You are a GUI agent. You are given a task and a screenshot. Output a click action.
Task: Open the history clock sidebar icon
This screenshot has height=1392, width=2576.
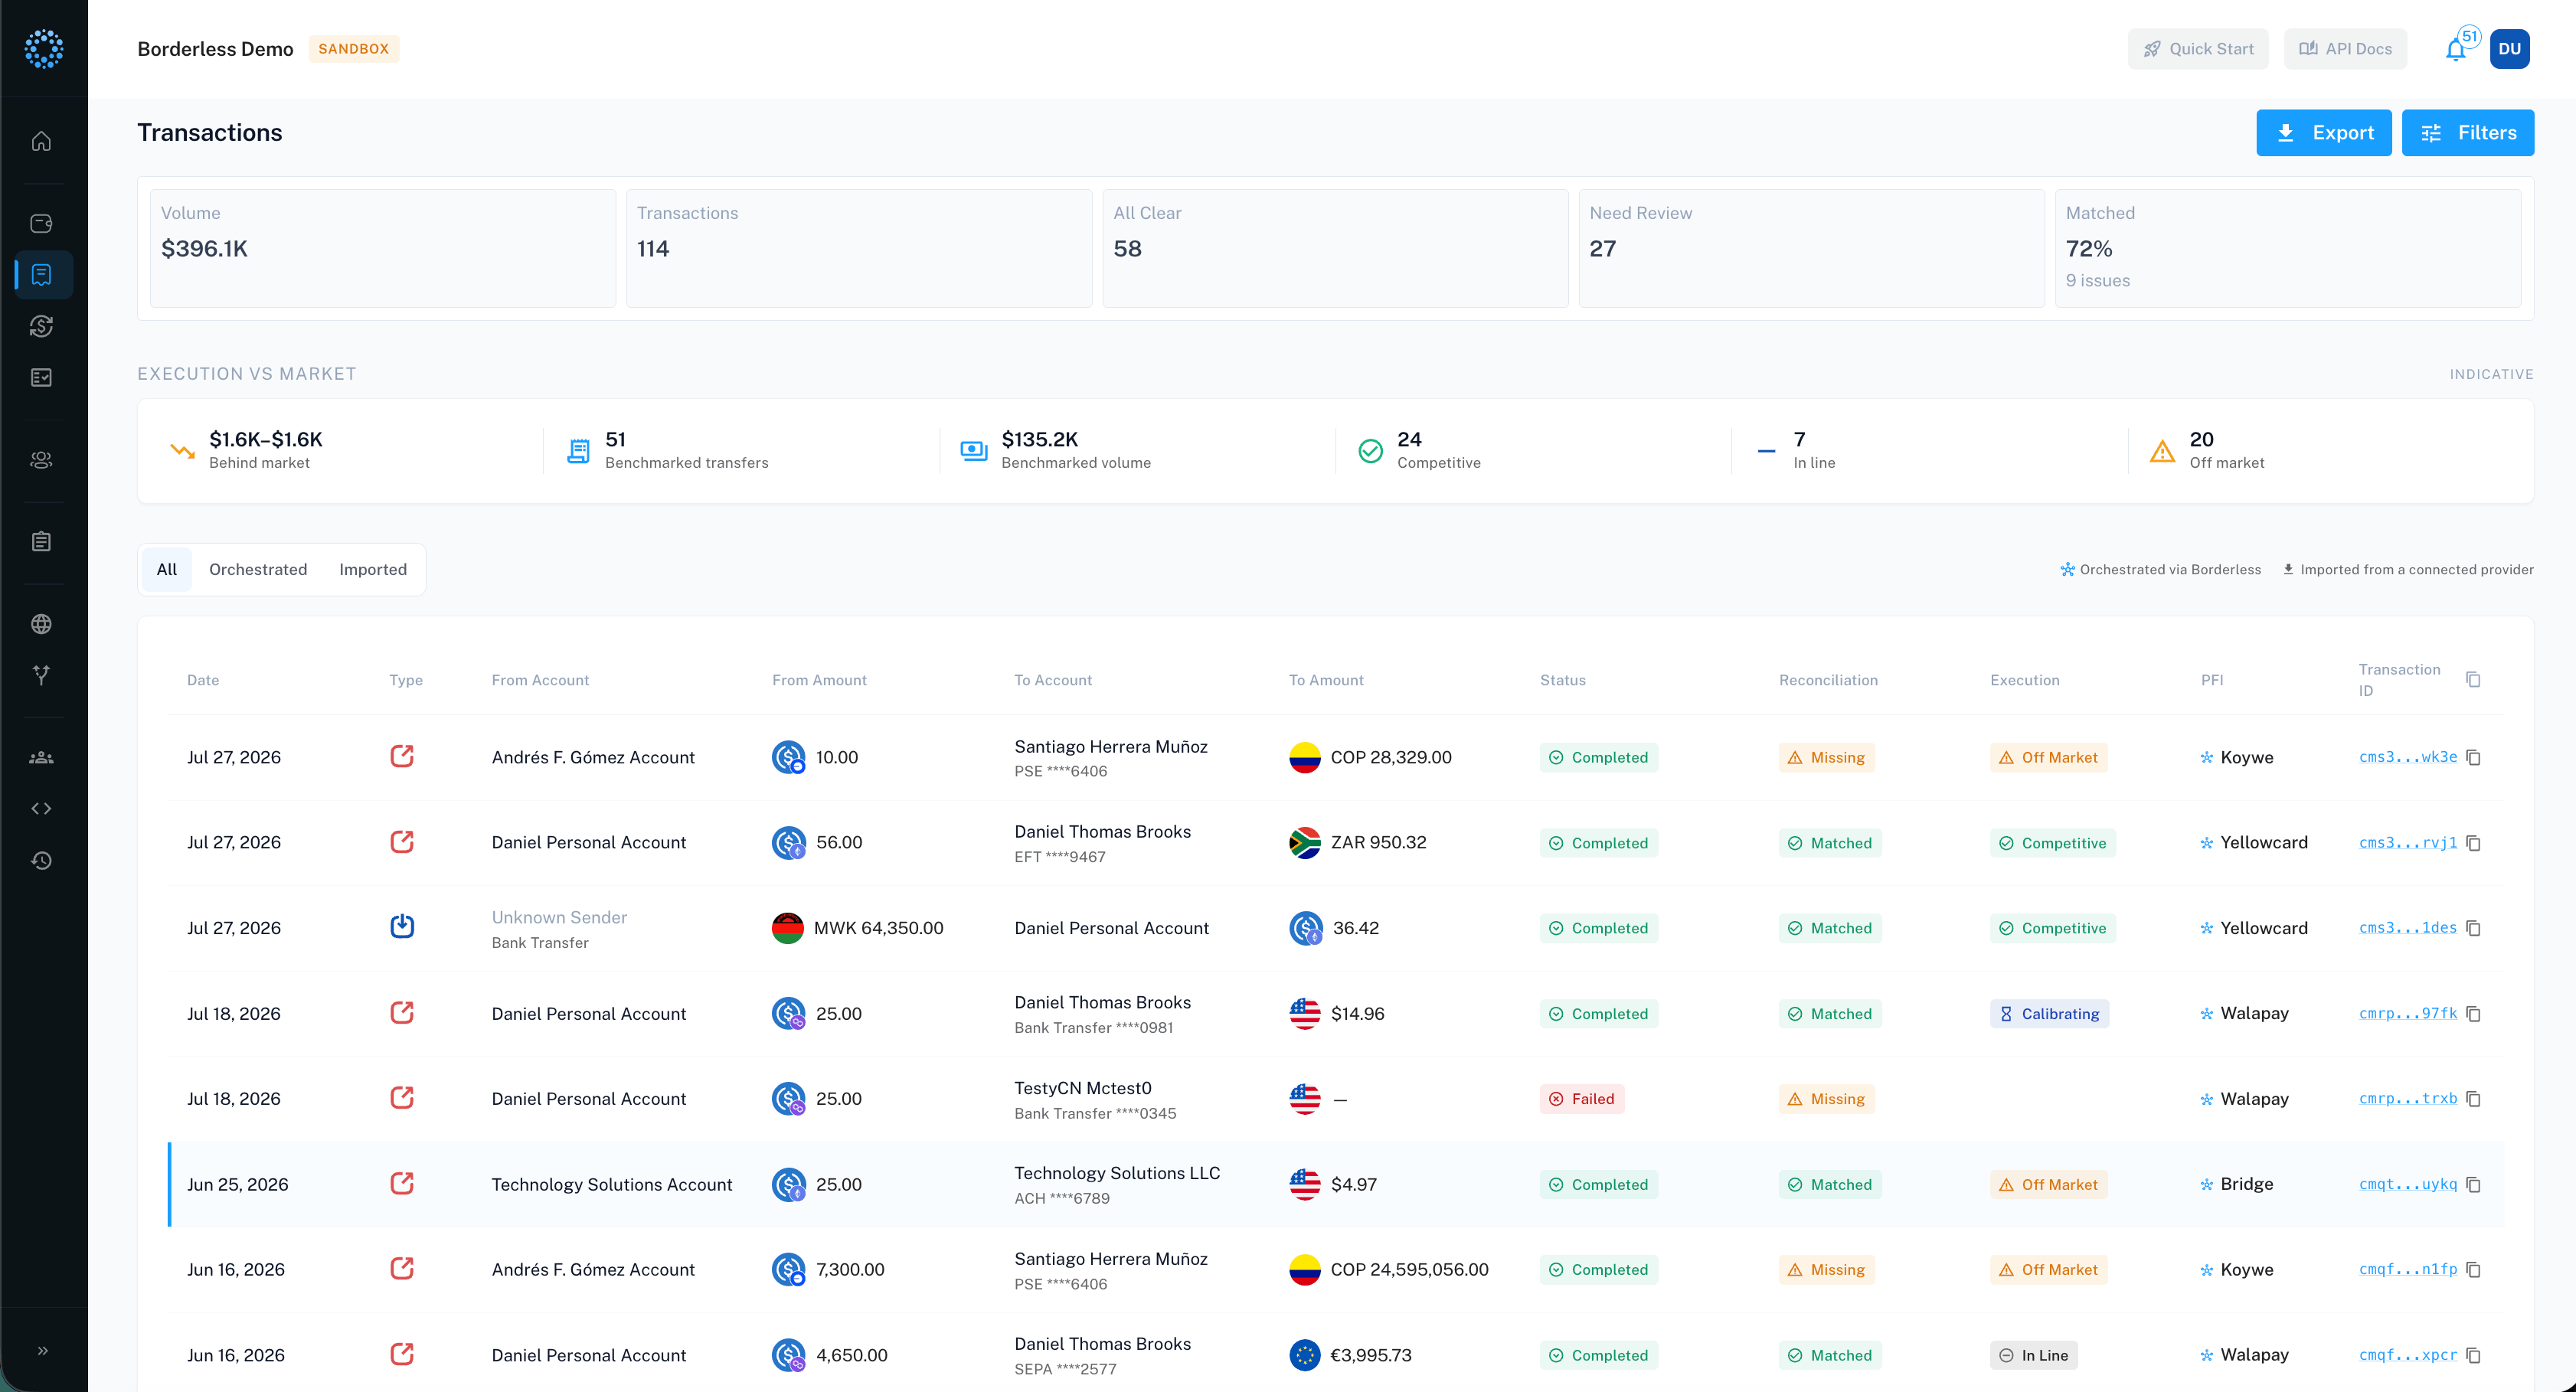point(41,860)
